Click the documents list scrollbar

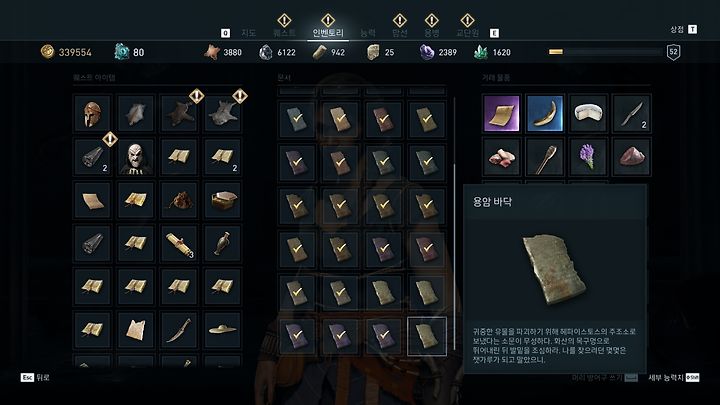455,223
